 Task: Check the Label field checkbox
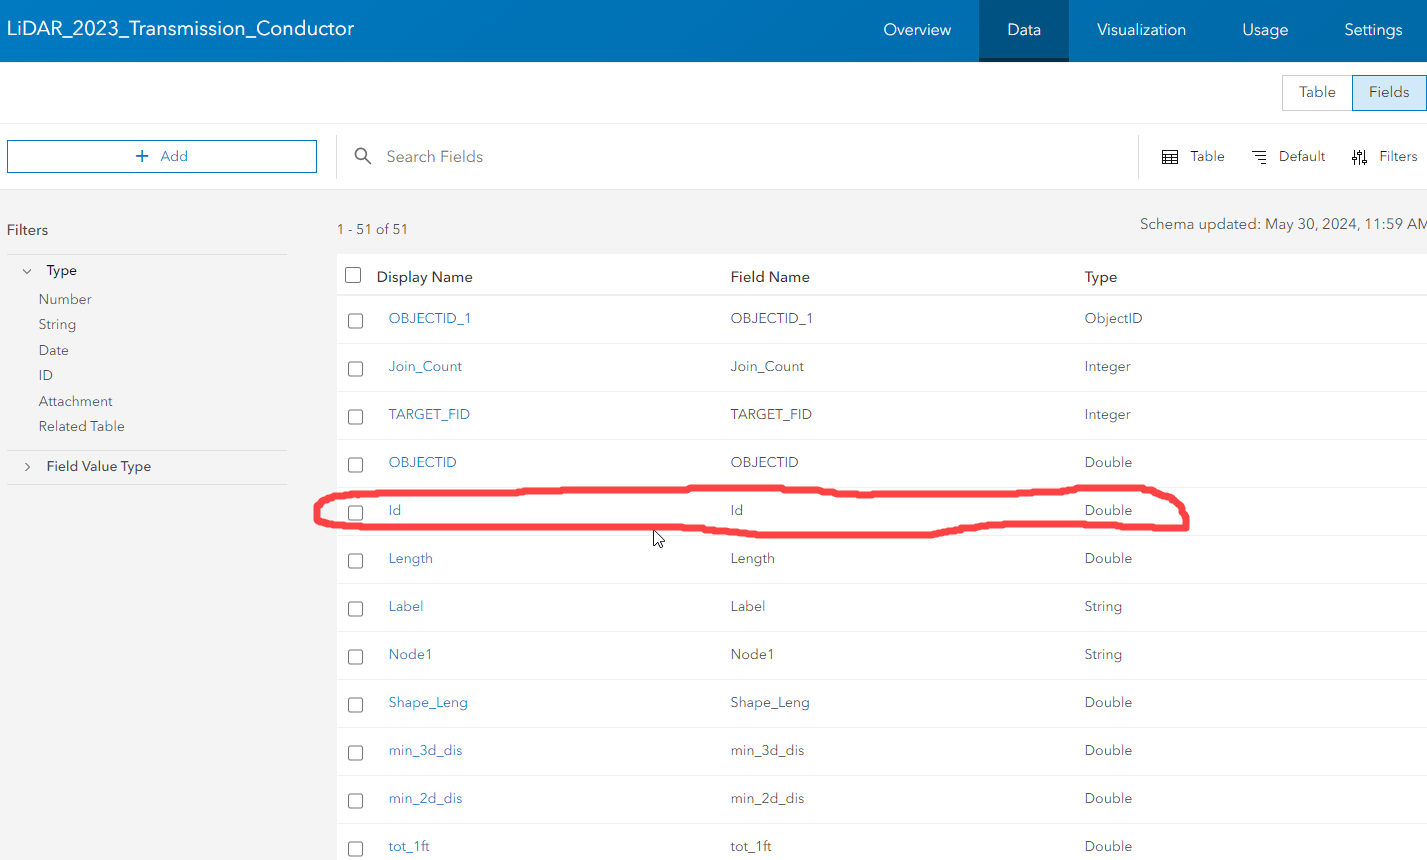(x=355, y=609)
